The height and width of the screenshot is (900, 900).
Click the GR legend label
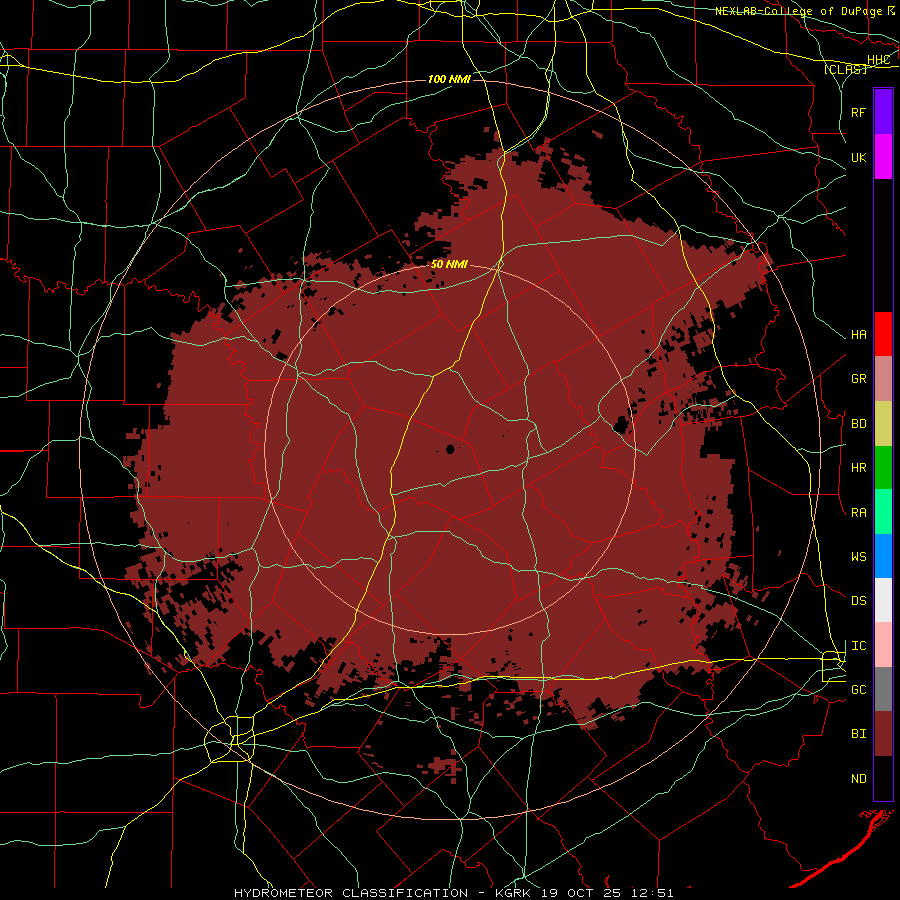coord(858,379)
